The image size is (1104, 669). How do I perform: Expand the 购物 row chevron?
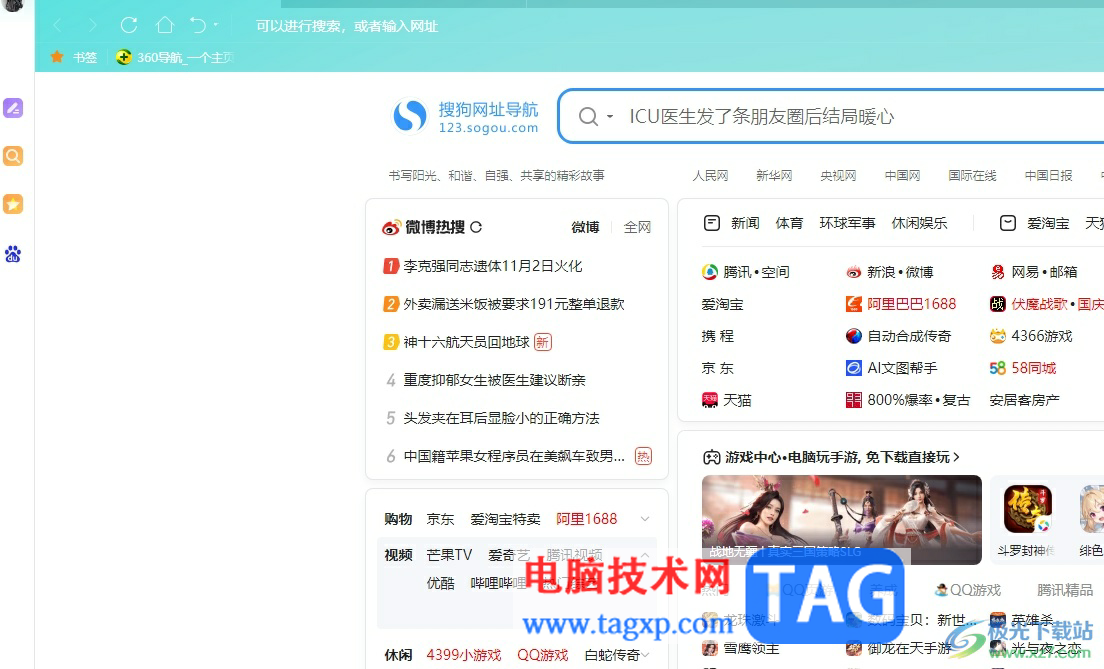pyautogui.click(x=645, y=519)
